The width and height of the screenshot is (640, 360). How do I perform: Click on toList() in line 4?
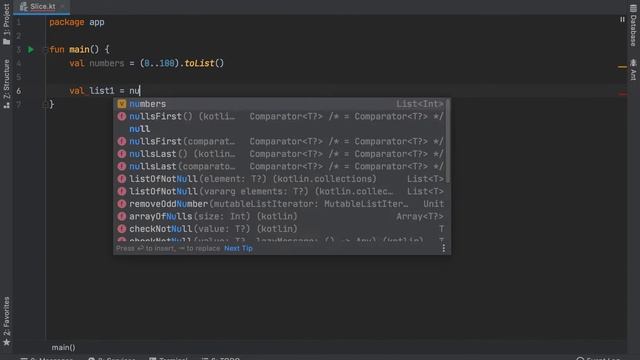click(204, 63)
